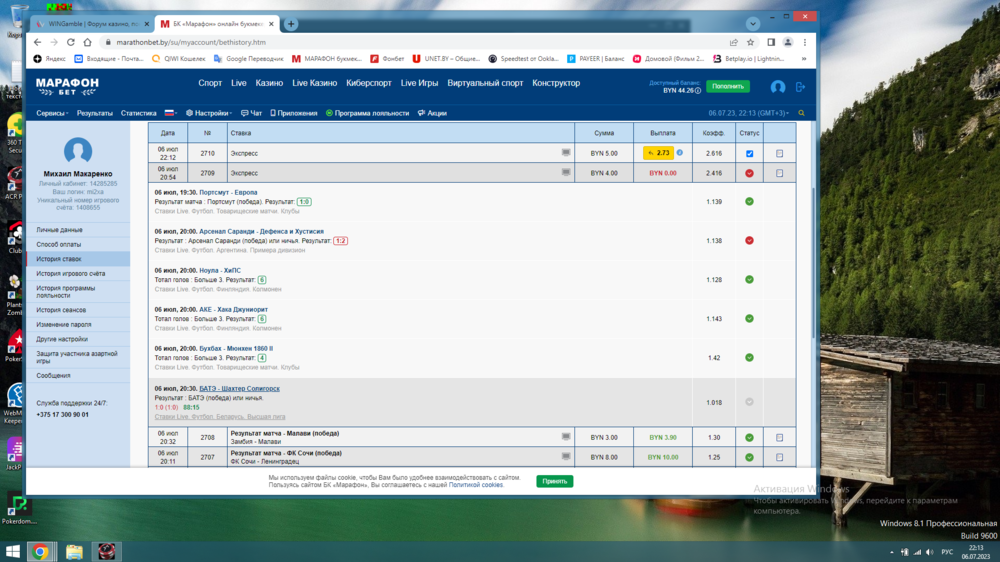Click the red status icon for bet 2709
Image resolution: width=1000 pixels, height=562 pixels.
(749, 173)
